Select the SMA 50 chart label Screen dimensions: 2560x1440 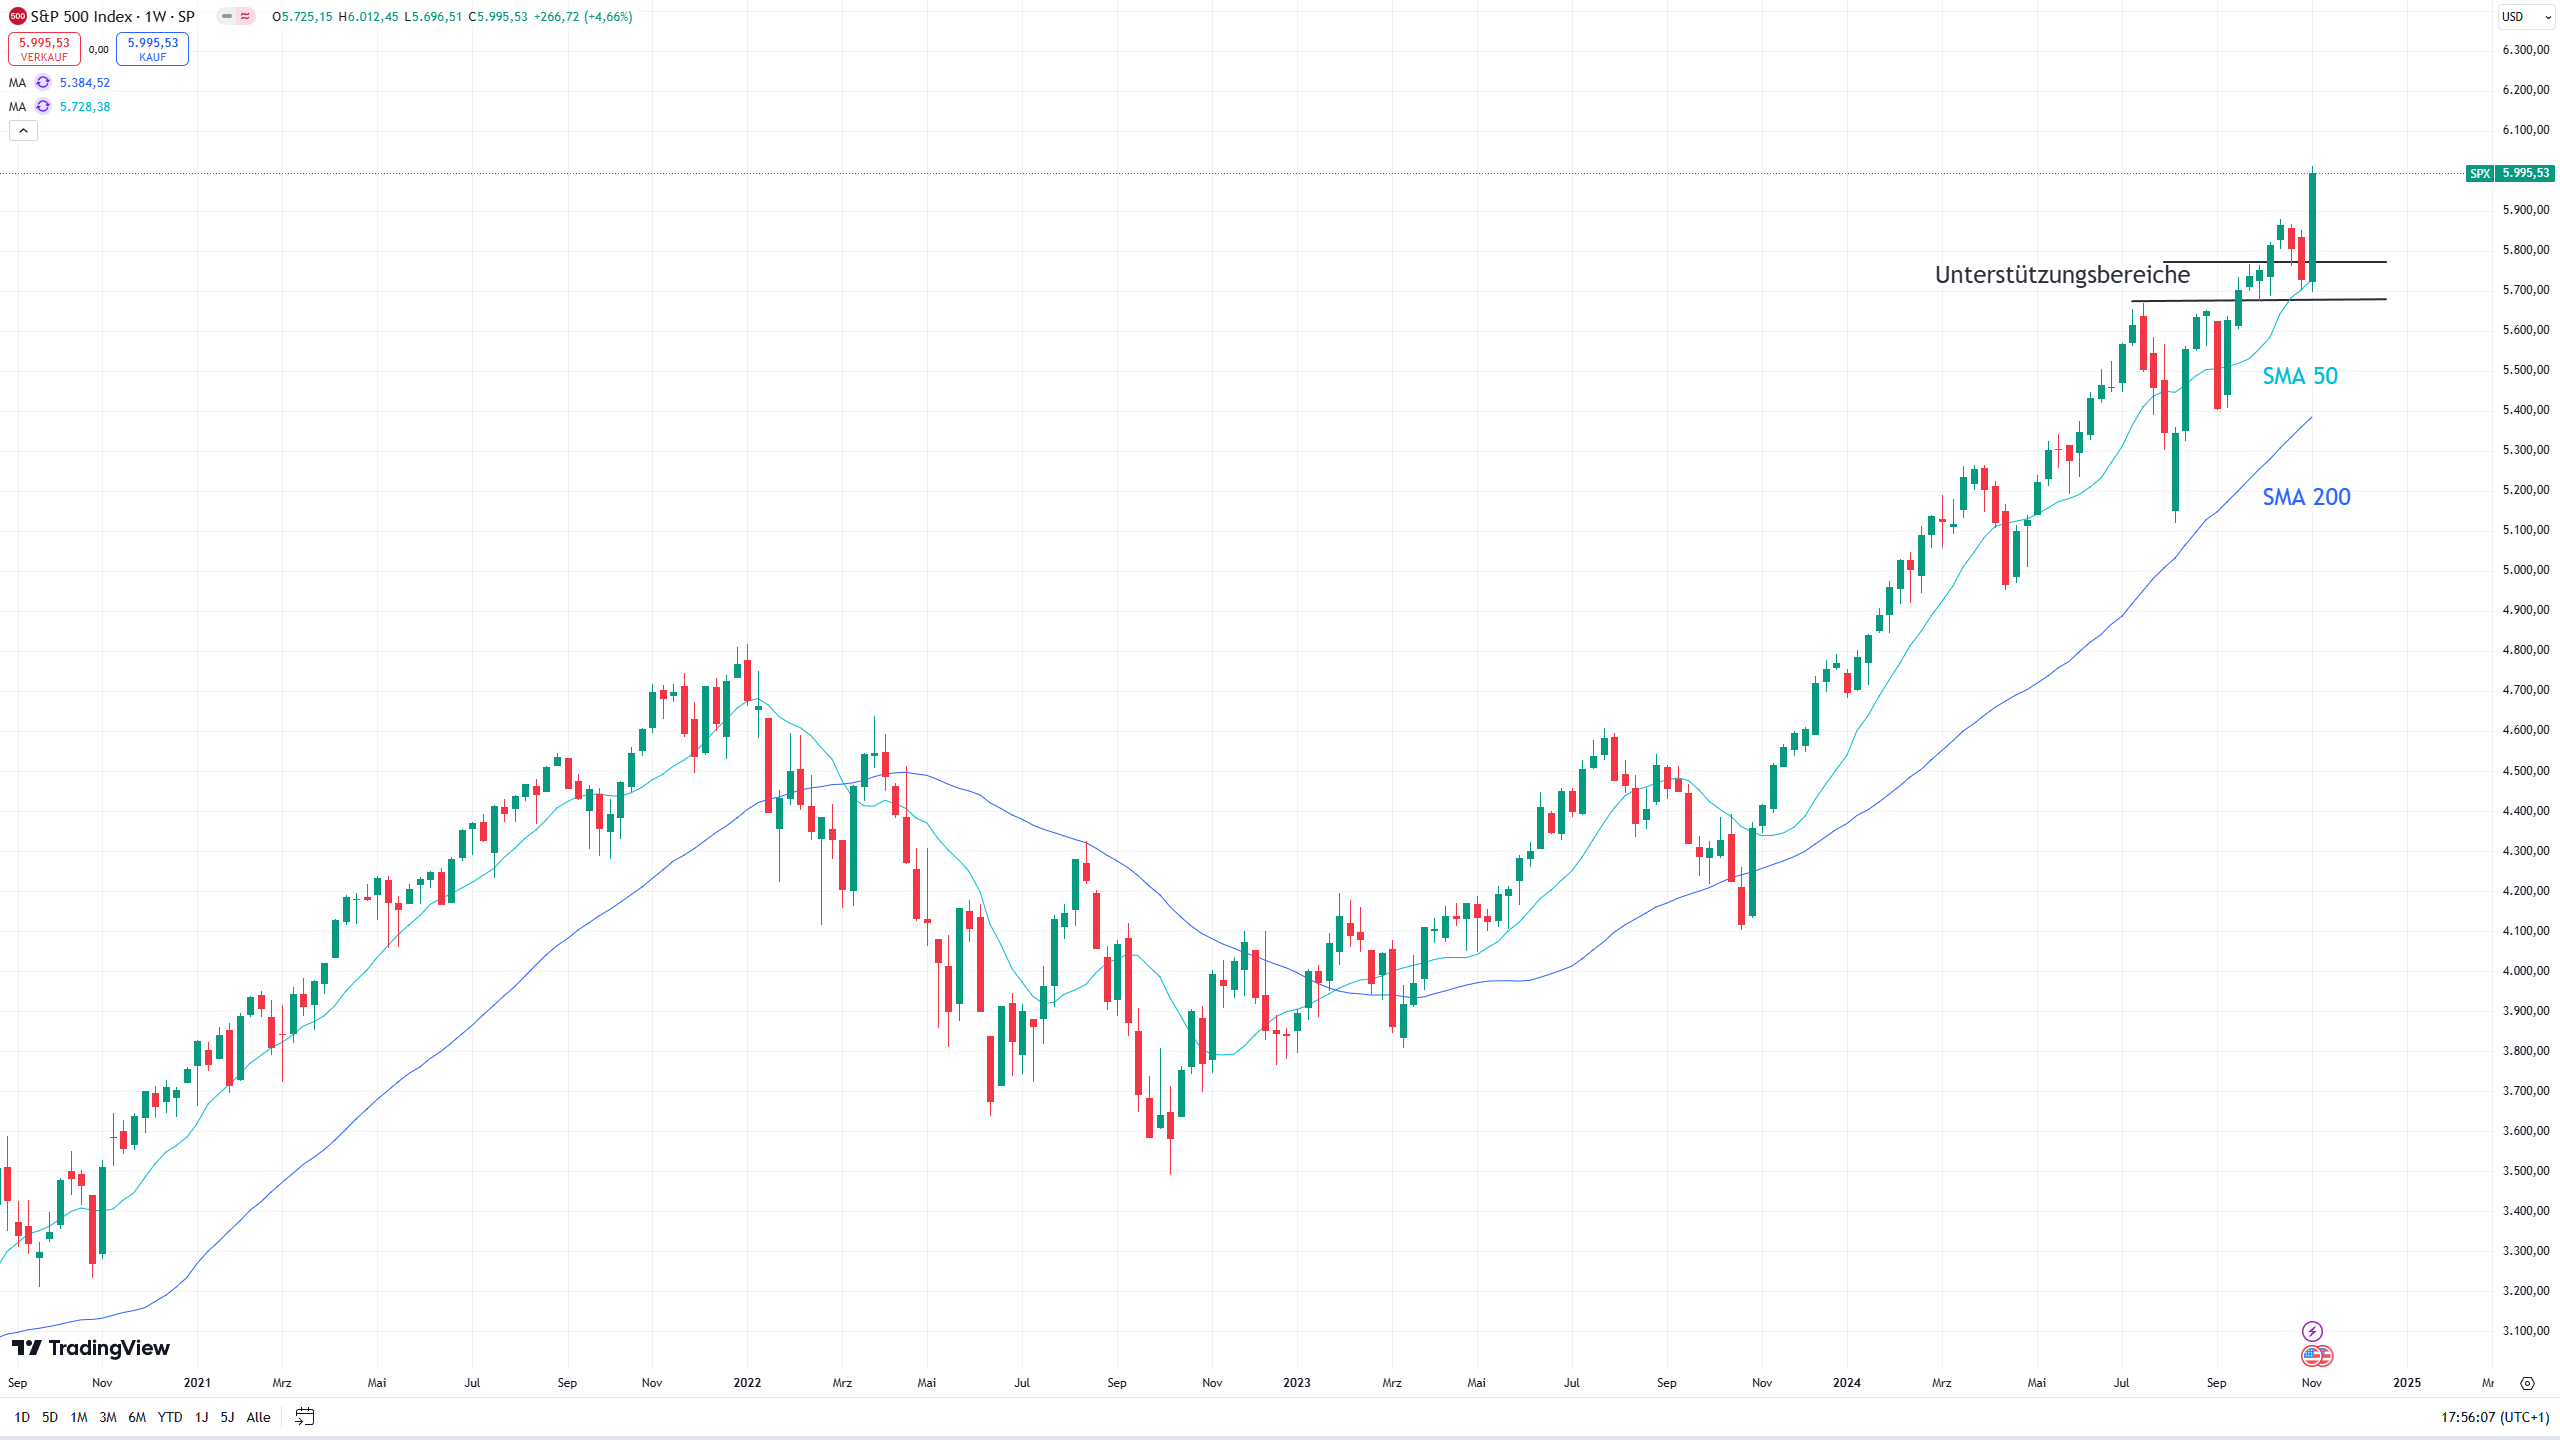pyautogui.click(x=2300, y=376)
